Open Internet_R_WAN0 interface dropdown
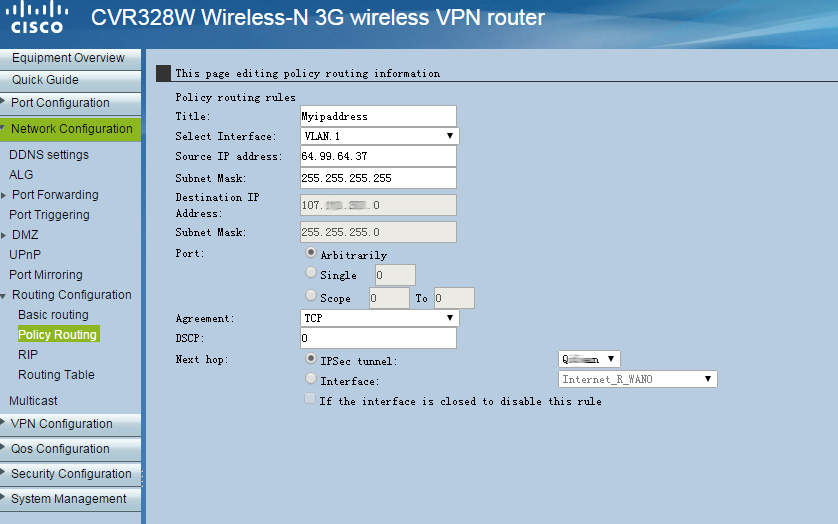 point(638,379)
